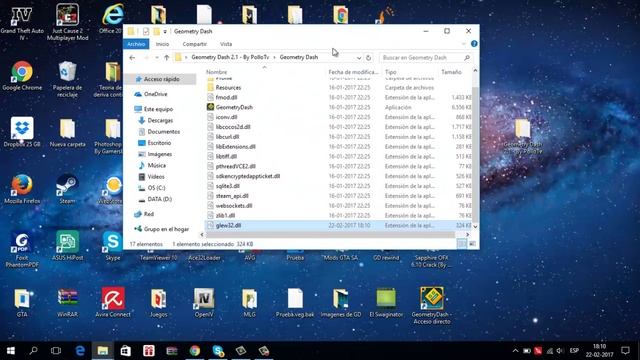Open Grand Theft Auto IV desktop icon
The height and width of the screenshot is (360, 640).
pos(22,22)
